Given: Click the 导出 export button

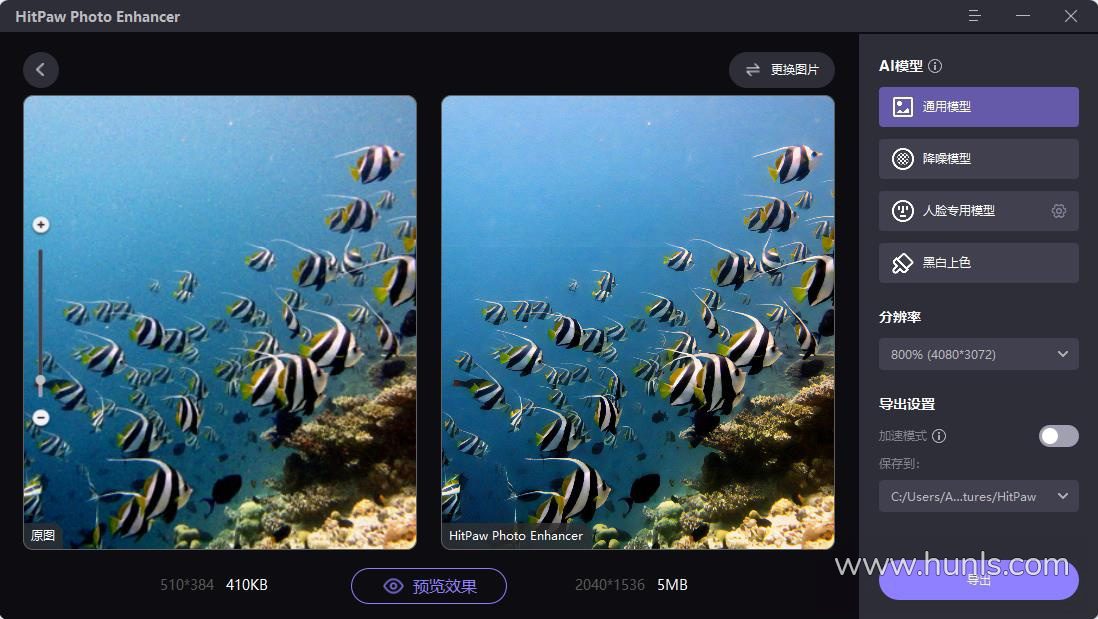Looking at the screenshot, I should point(978,580).
